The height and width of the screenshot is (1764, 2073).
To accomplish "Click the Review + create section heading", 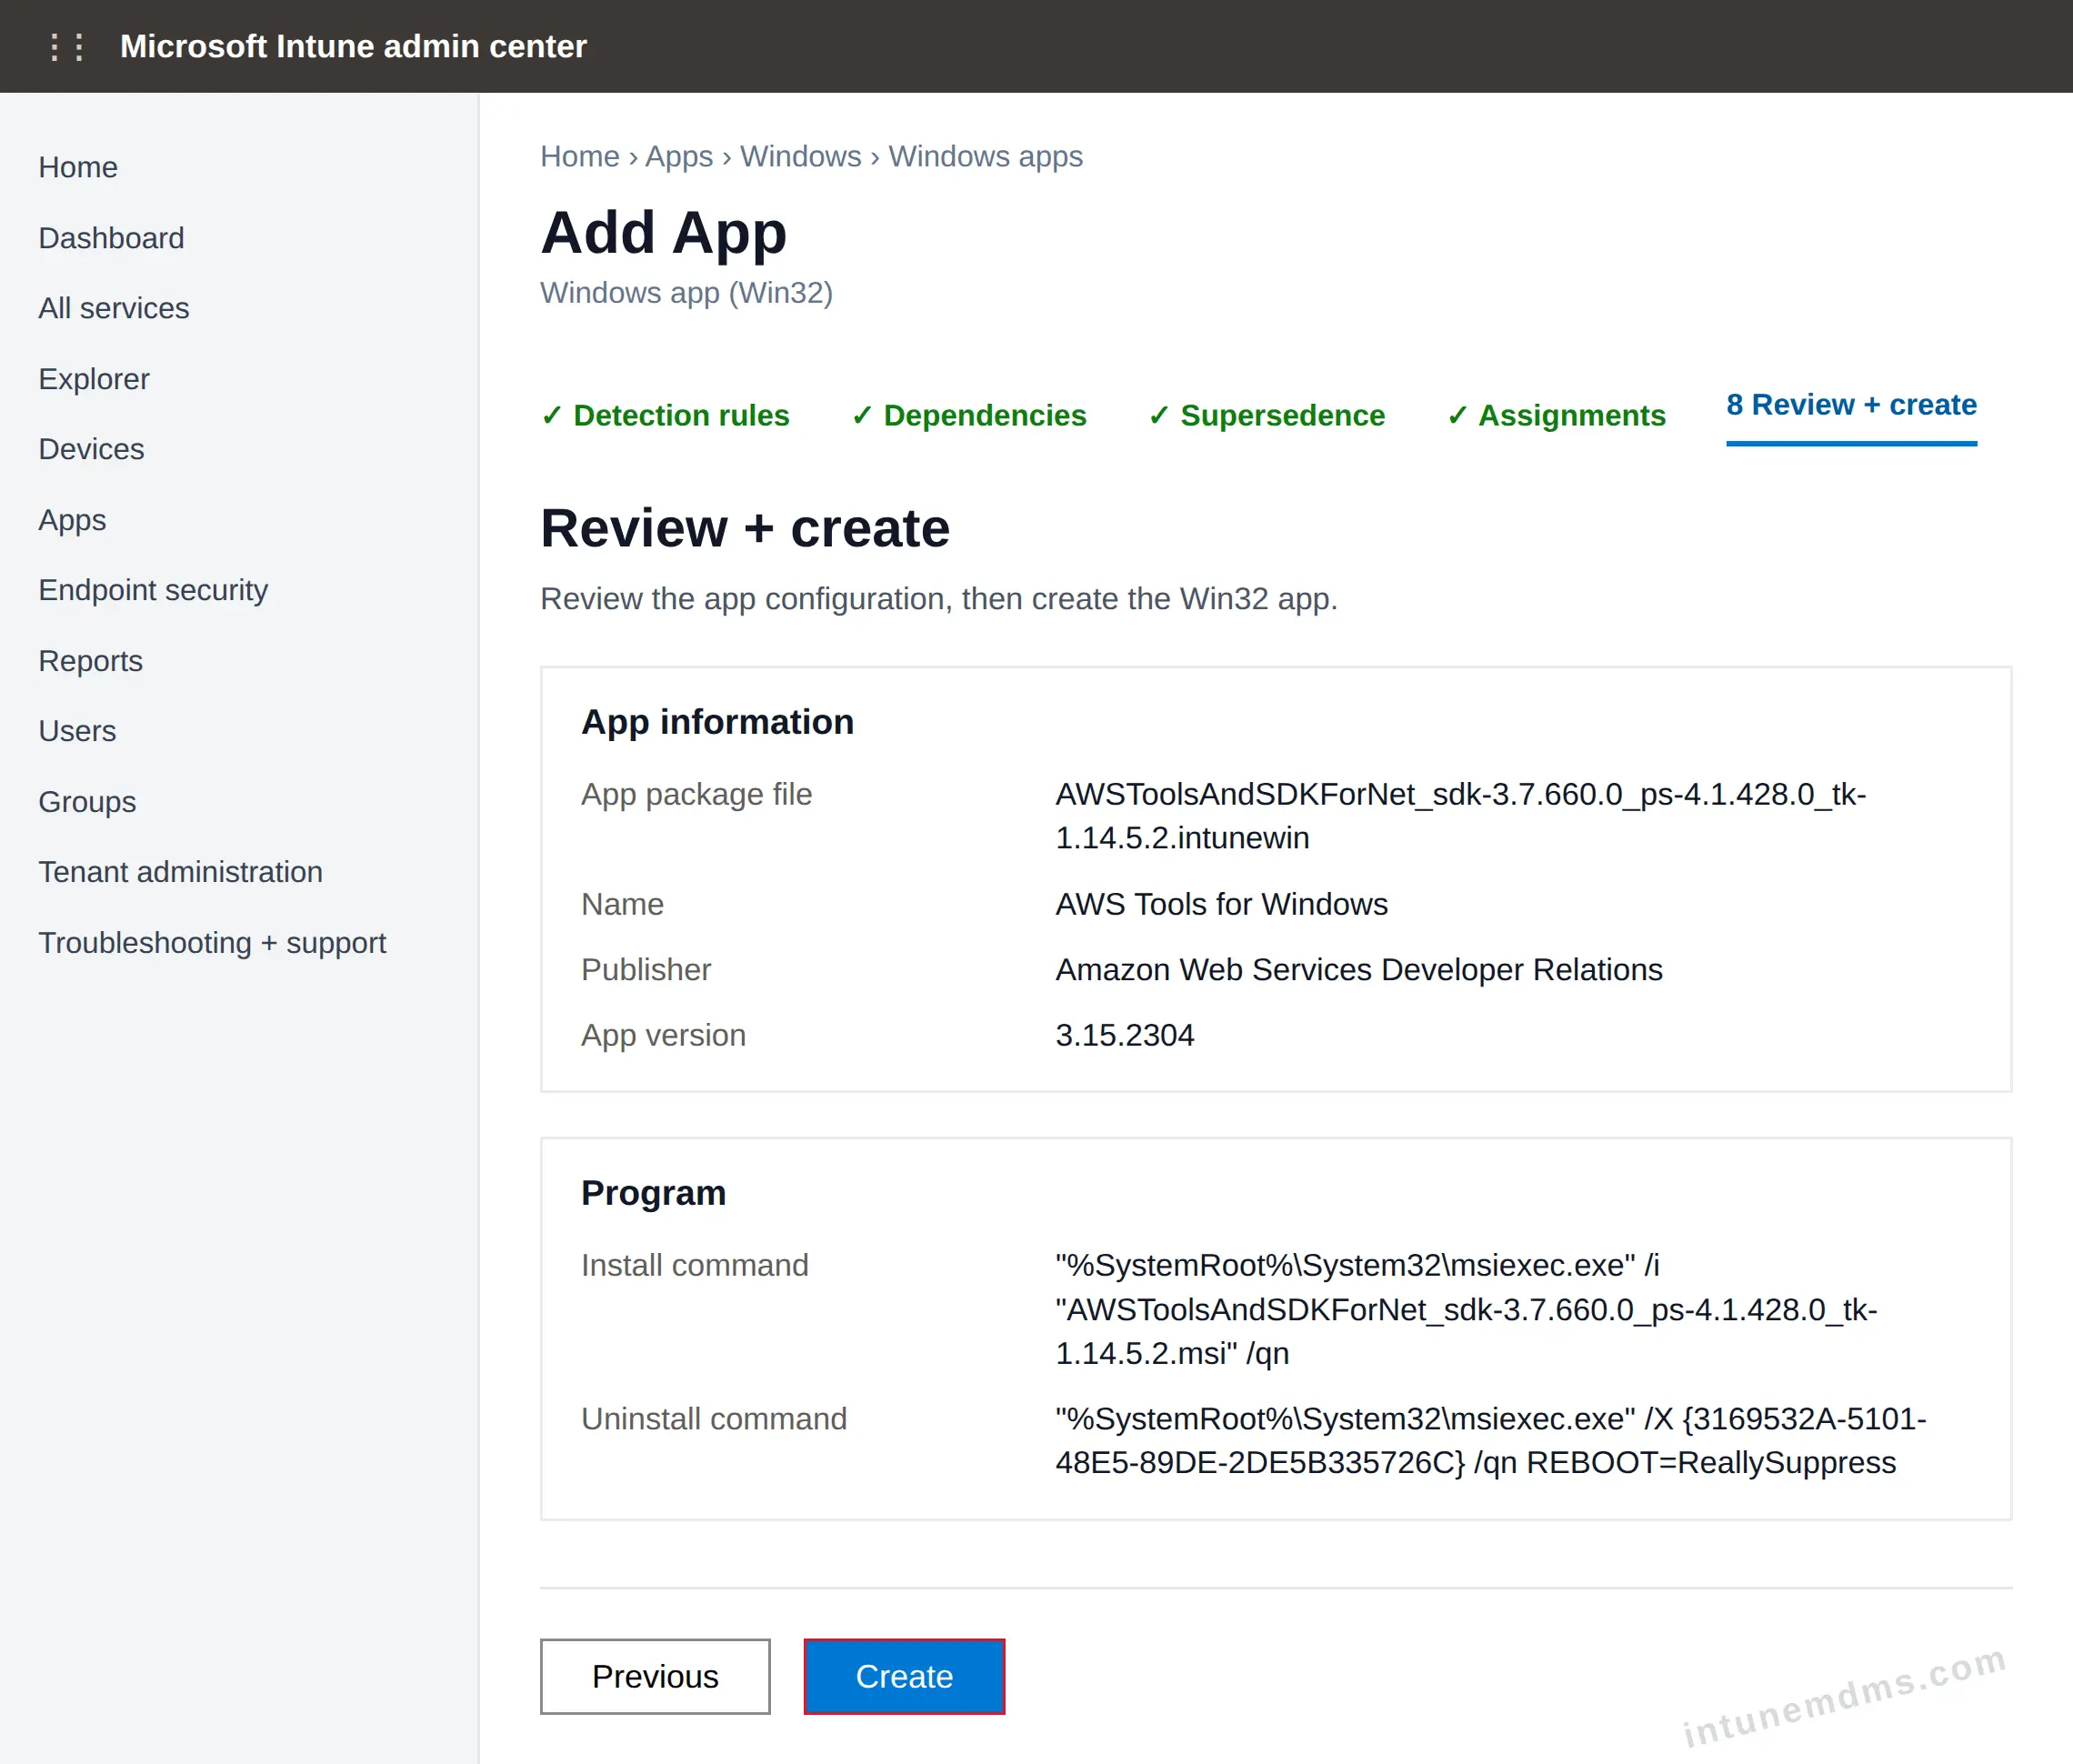I will (x=745, y=528).
